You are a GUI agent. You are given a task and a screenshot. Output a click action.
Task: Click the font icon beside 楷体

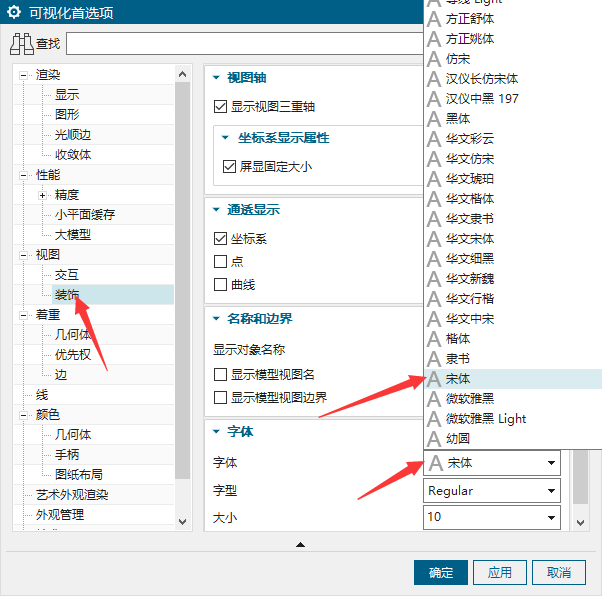coord(434,338)
